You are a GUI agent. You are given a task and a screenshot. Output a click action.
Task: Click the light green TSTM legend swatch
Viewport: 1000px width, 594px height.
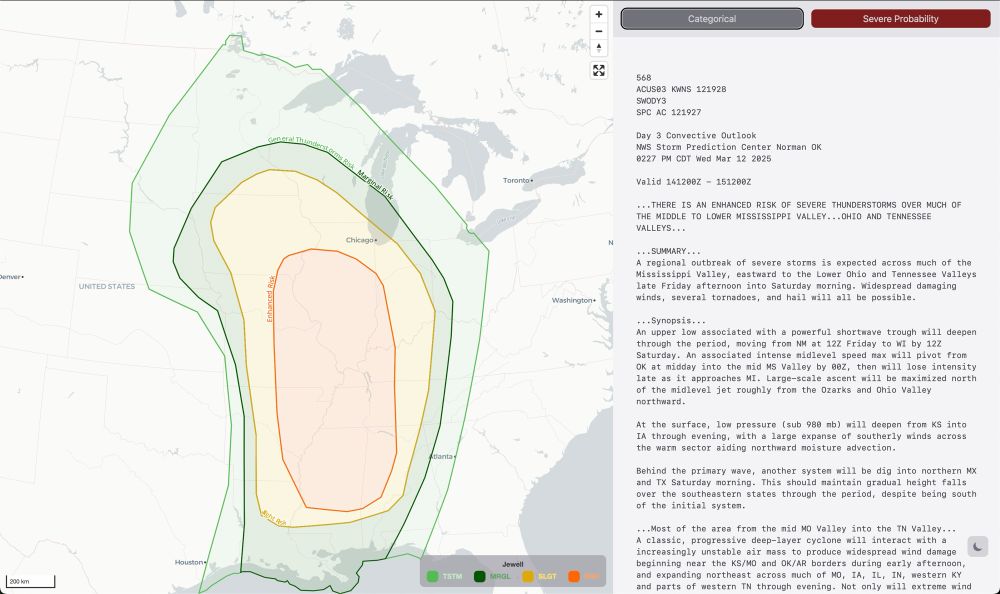(x=432, y=577)
